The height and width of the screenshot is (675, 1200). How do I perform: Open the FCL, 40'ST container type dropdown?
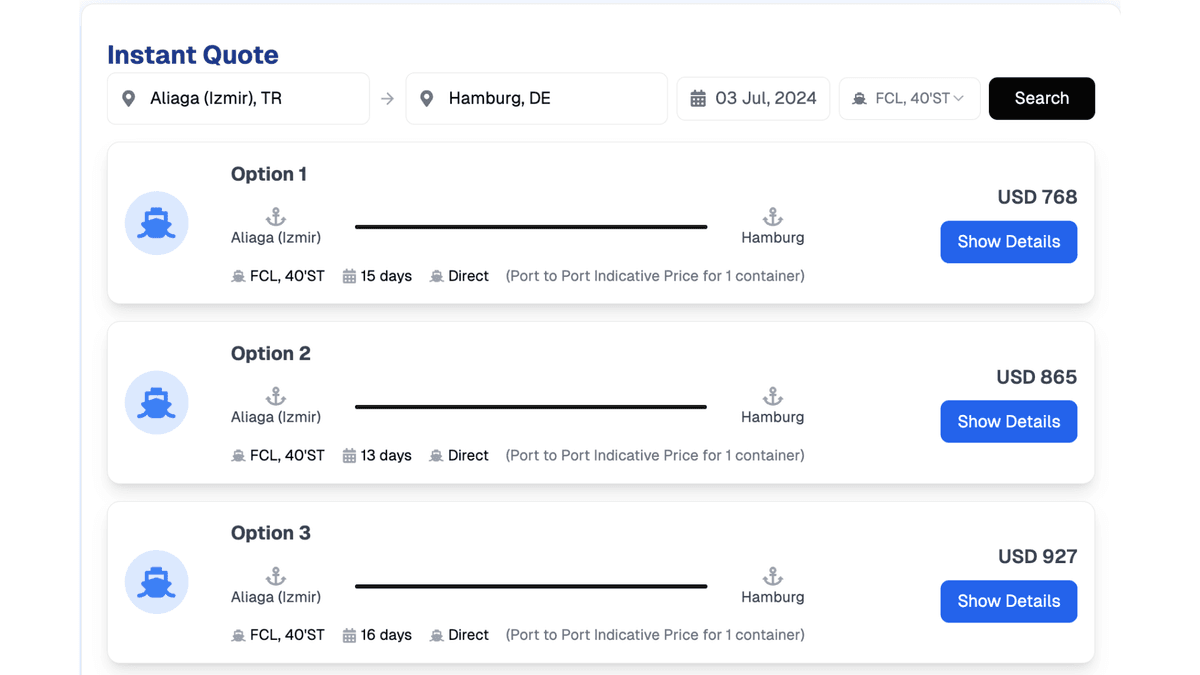click(908, 98)
